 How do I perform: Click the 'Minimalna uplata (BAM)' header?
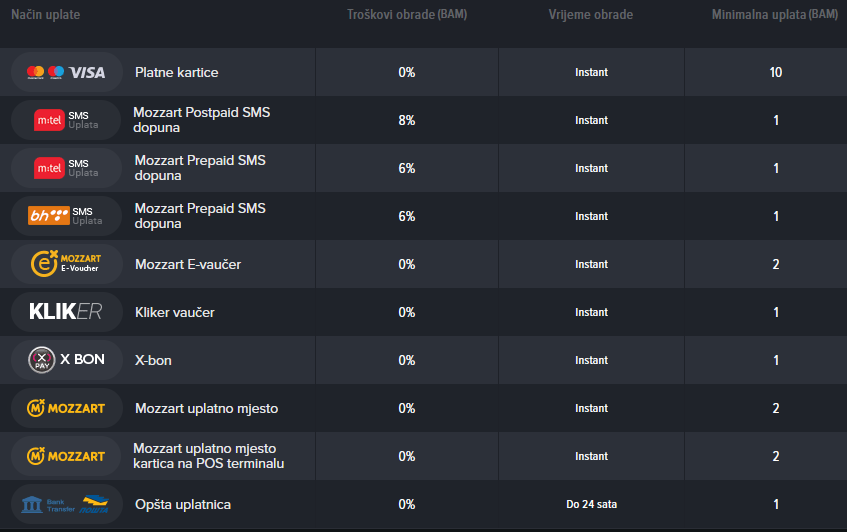click(x=775, y=15)
